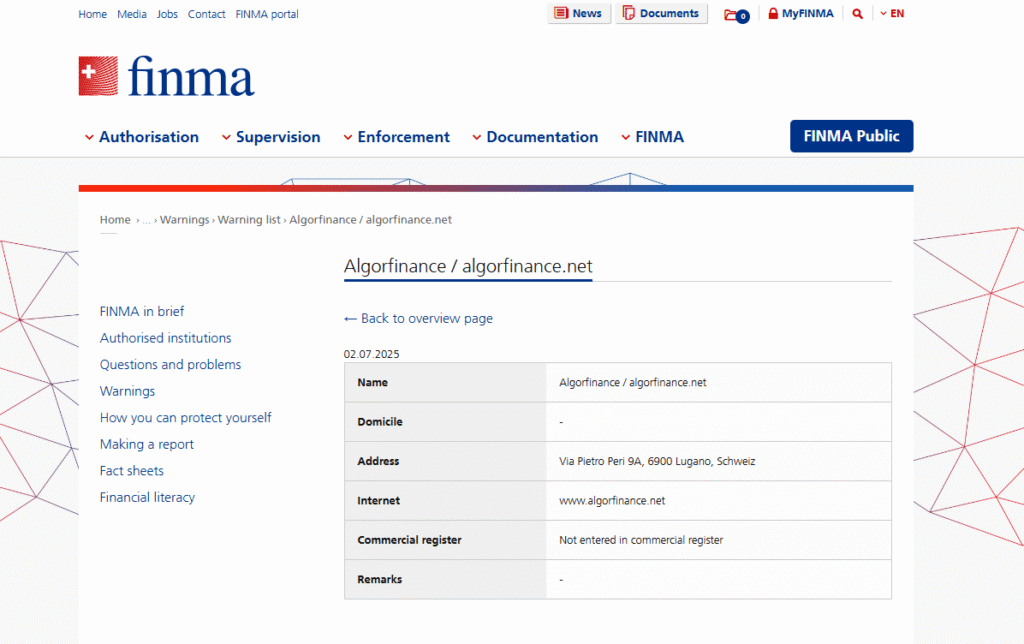Open Making a report sidebar item
Screen dimensions: 1024x644
pyautogui.click(x=147, y=444)
